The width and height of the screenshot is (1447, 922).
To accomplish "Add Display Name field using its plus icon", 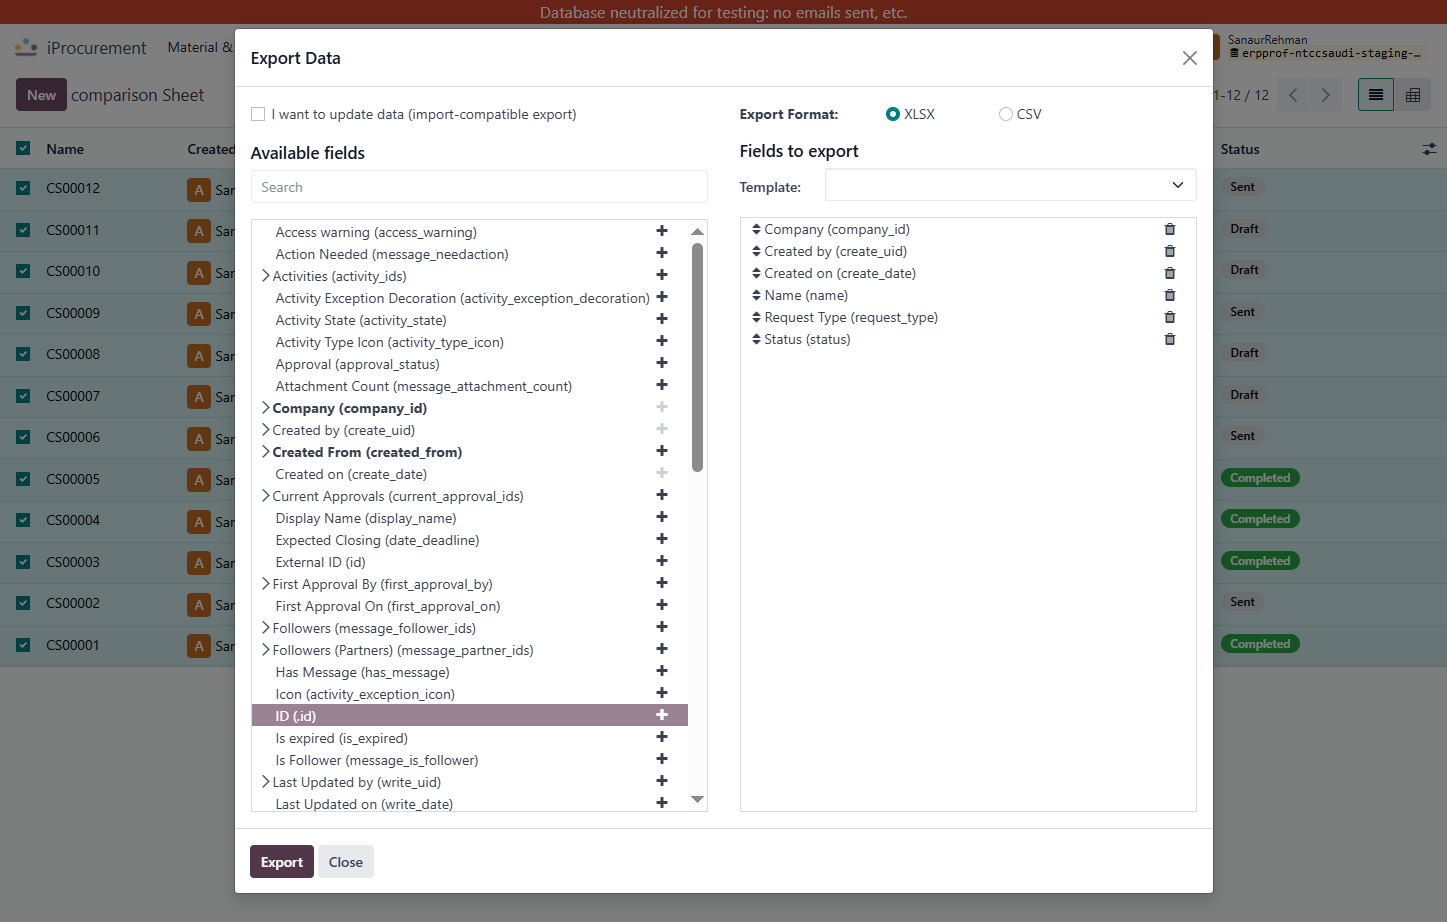I will coord(661,517).
